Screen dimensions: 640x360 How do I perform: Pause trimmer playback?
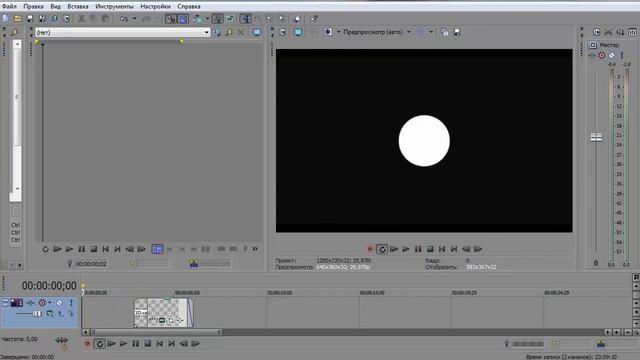pyautogui.click(x=82, y=249)
